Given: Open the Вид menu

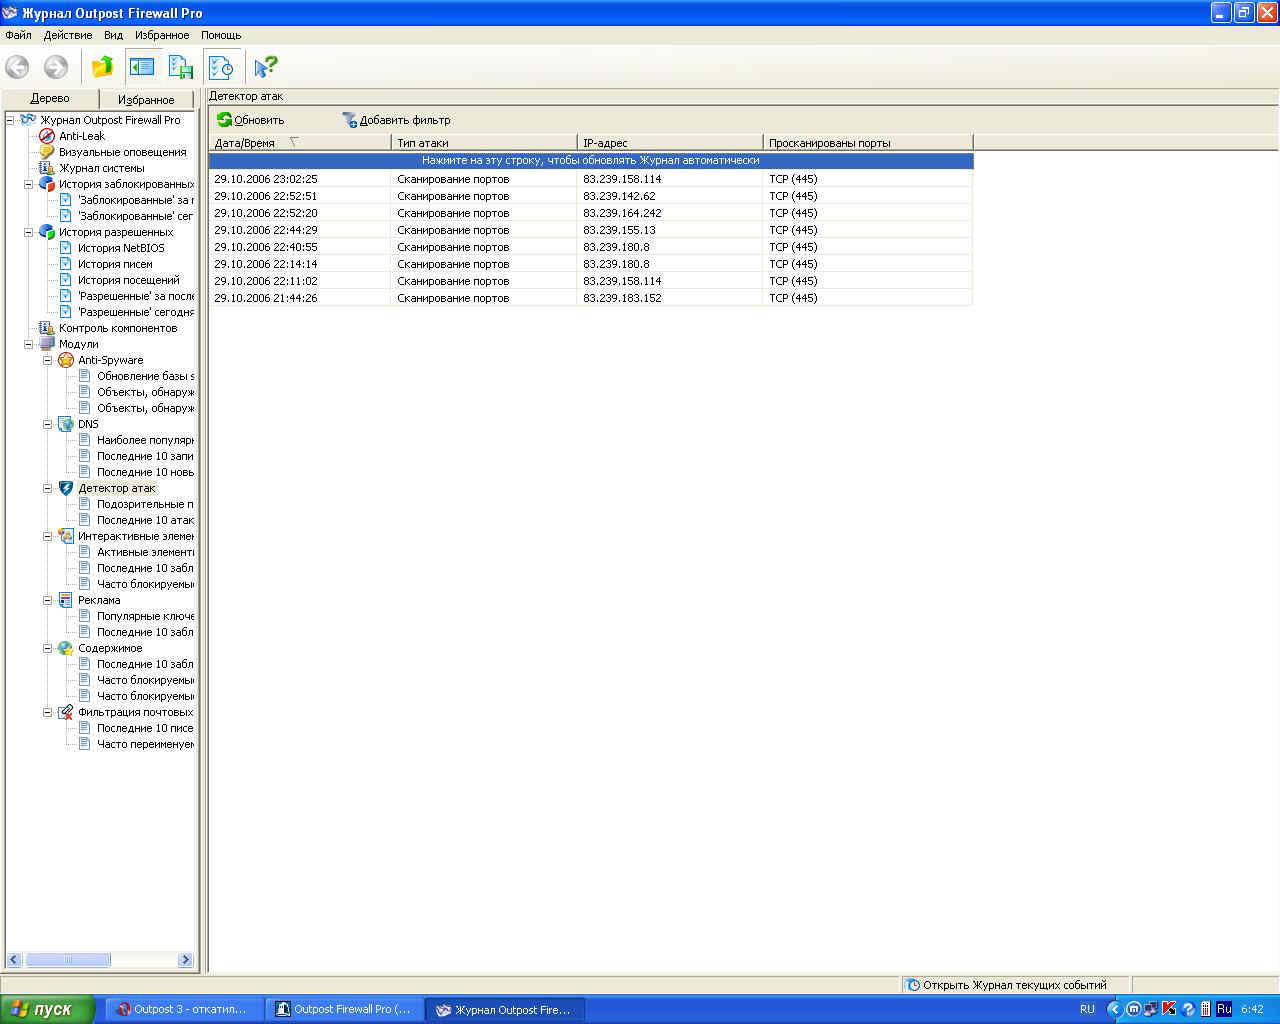Looking at the screenshot, I should tap(113, 35).
